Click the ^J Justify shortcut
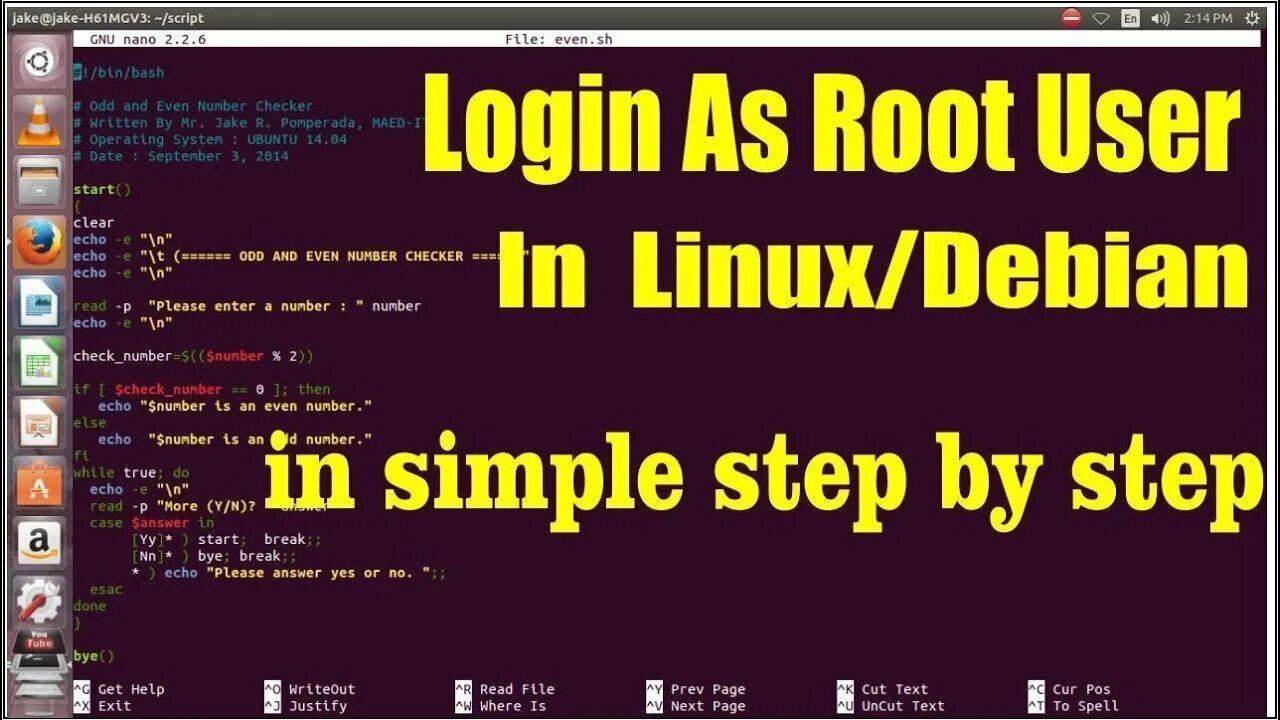Image resolution: width=1280 pixels, height=720 pixels. click(305, 706)
